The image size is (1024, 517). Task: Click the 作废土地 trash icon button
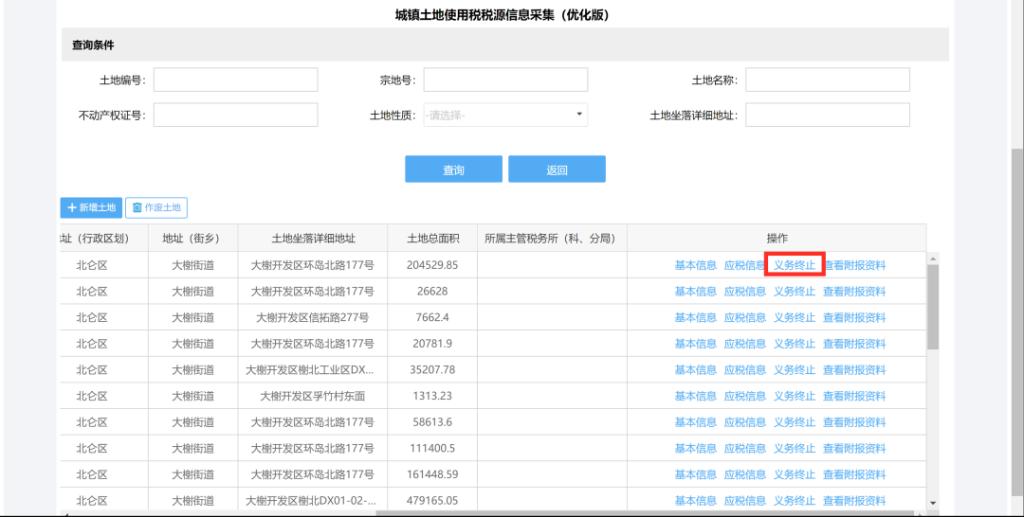[x=157, y=208]
